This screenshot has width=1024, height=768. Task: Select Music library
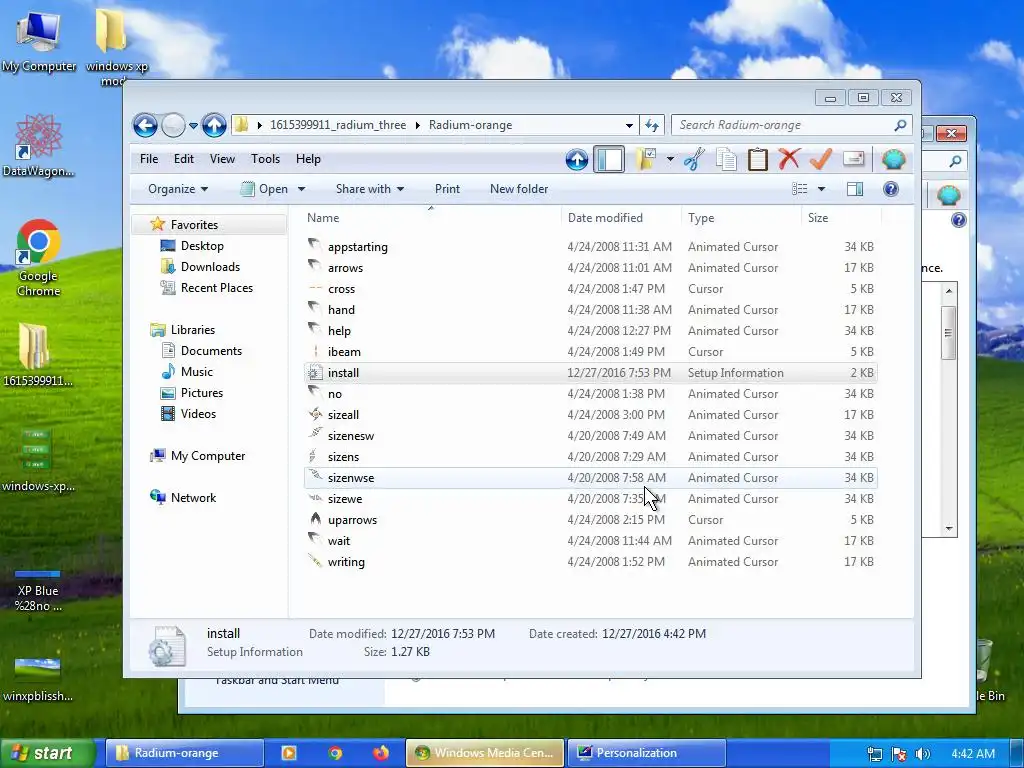[197, 372]
